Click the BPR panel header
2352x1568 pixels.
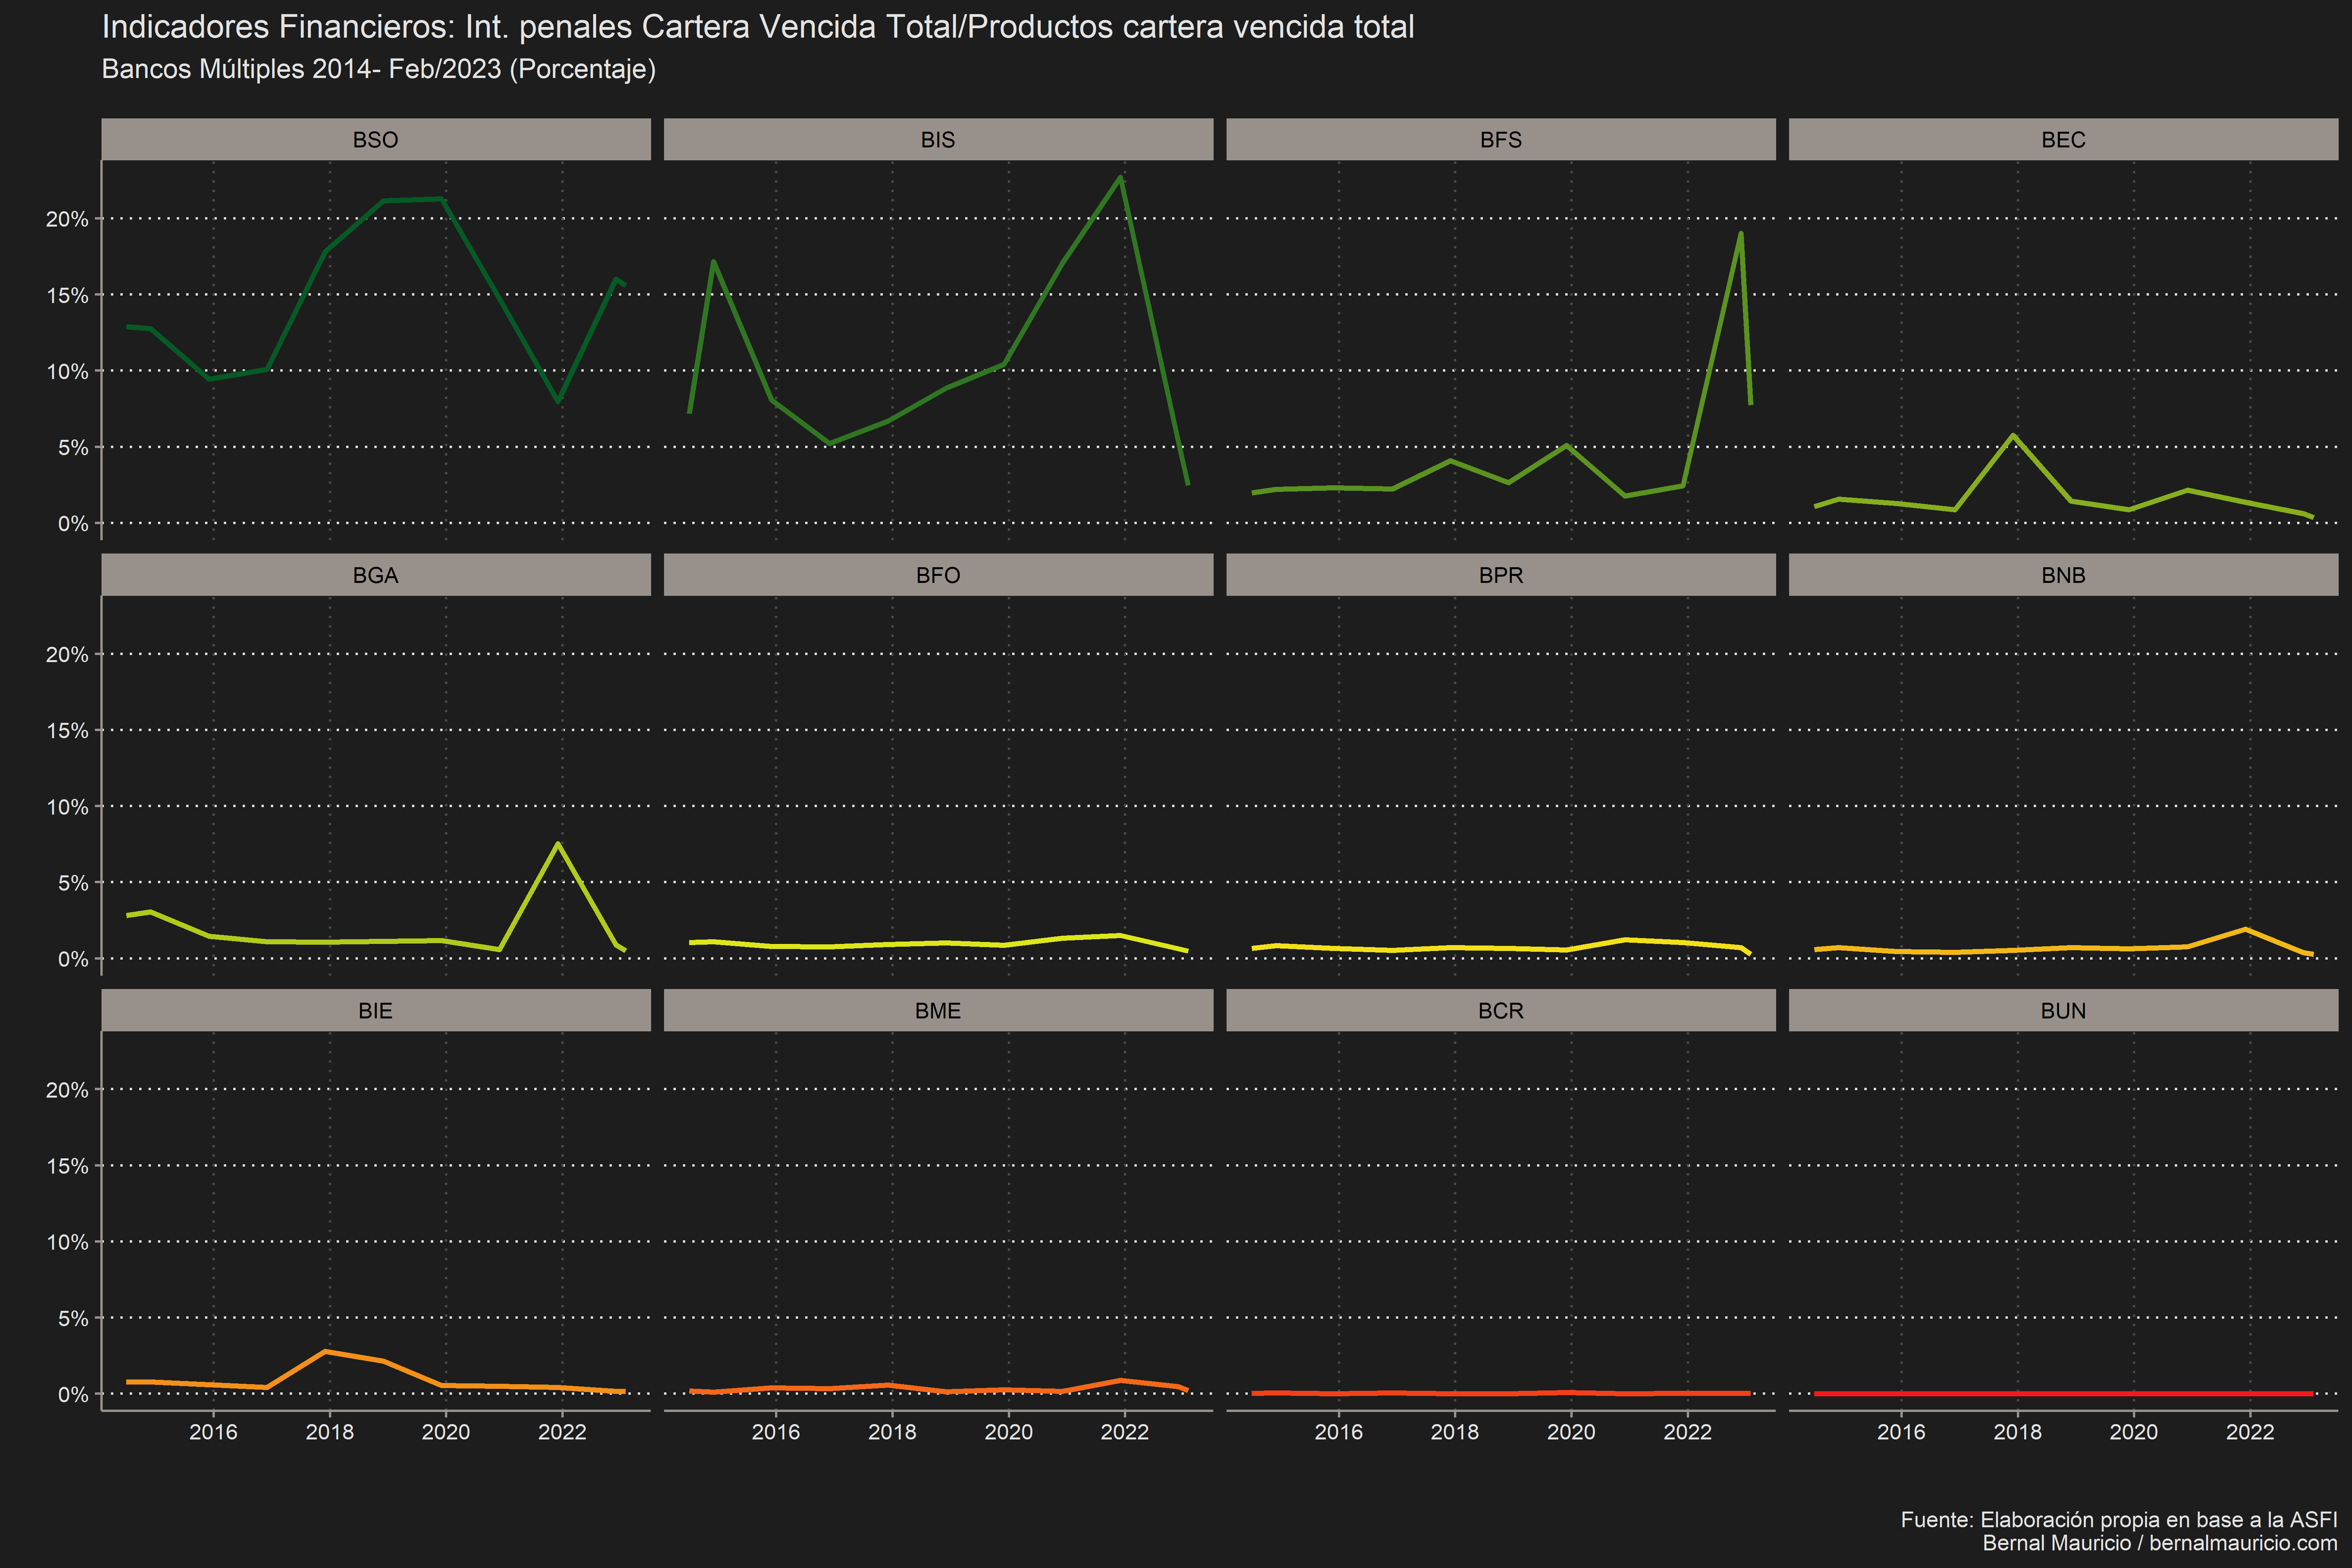pos(1501,575)
